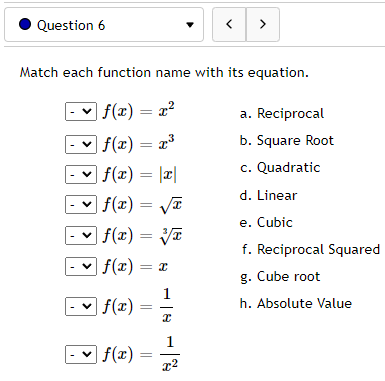Image resolution: width=385 pixels, height=381 pixels.
Task: Open dropdown for f(x) = x equation
Action: [x=81, y=266]
